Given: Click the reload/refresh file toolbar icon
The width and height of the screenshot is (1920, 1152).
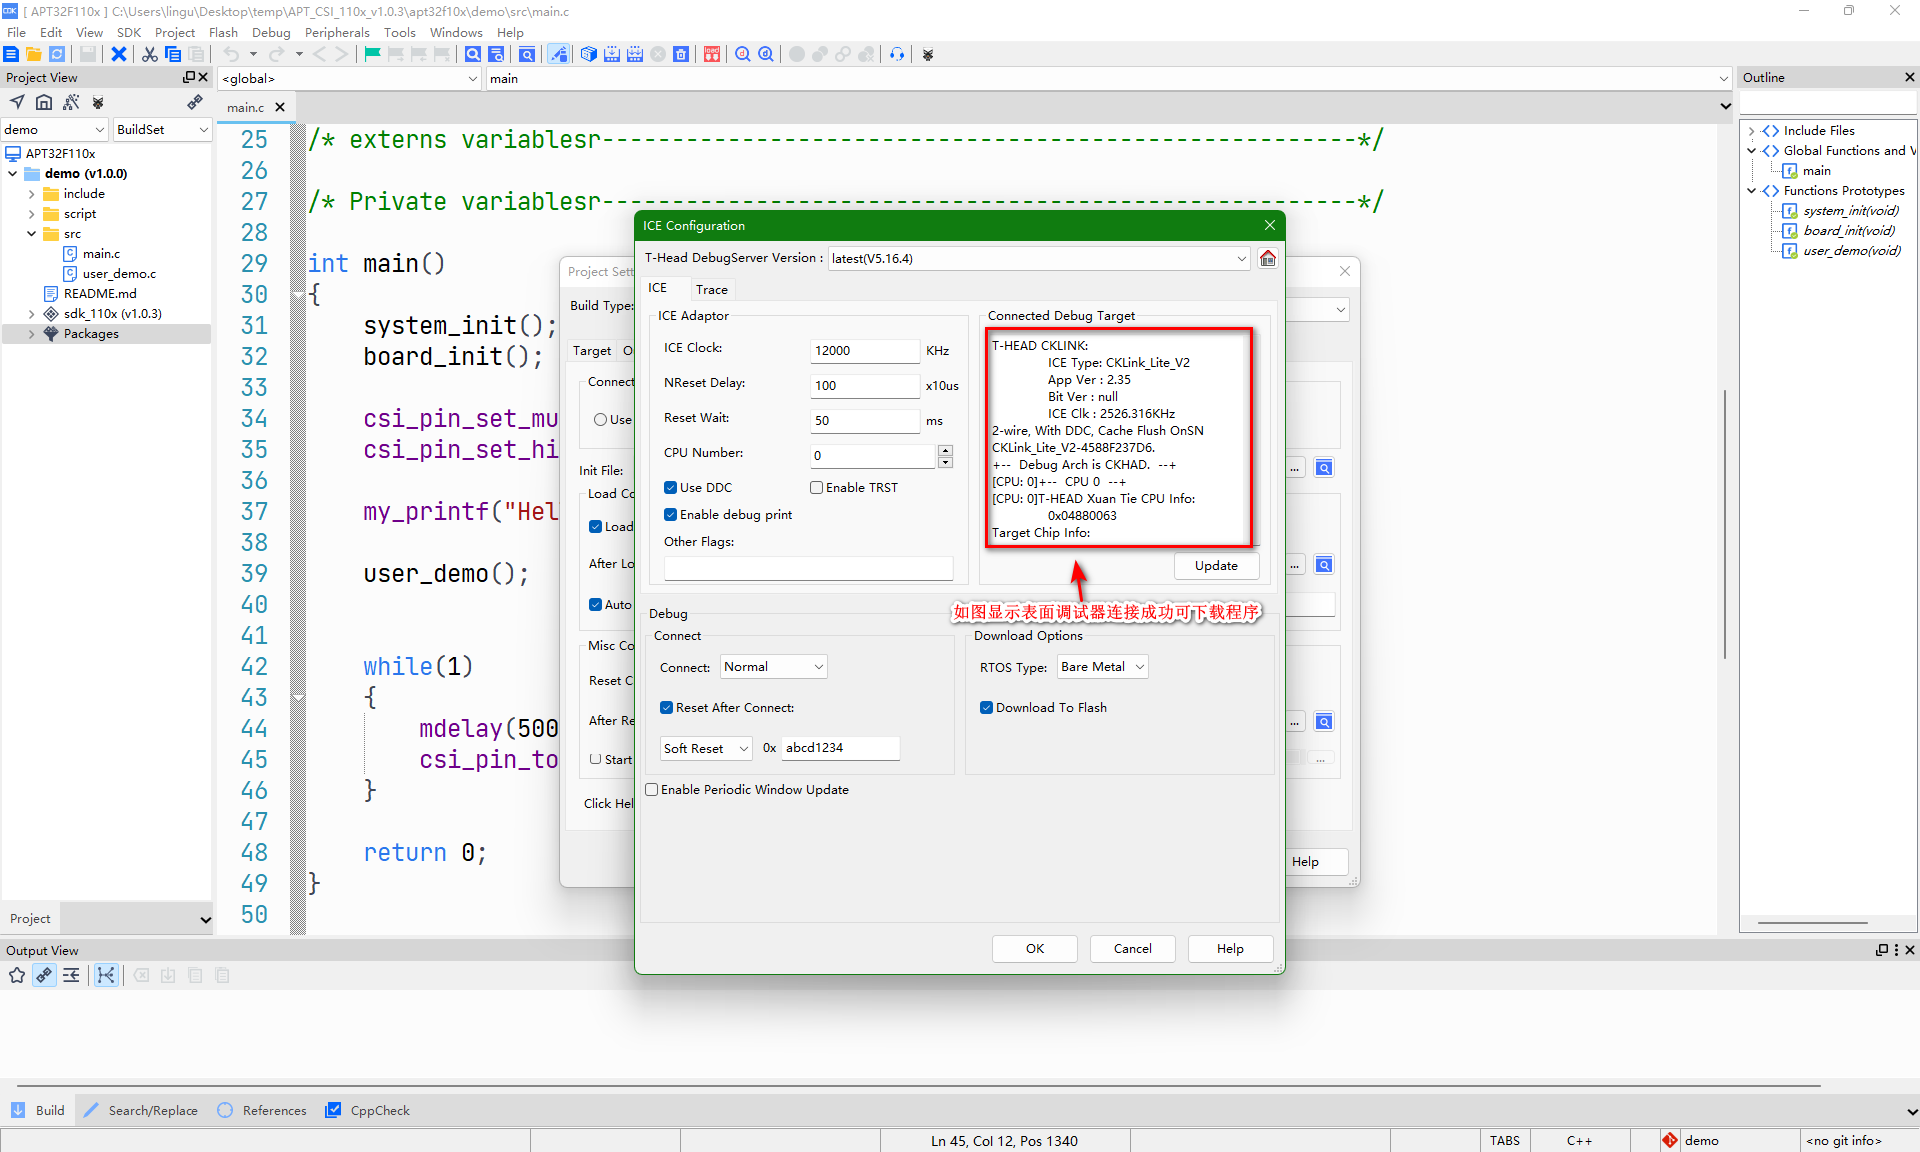Looking at the screenshot, I should 57,54.
